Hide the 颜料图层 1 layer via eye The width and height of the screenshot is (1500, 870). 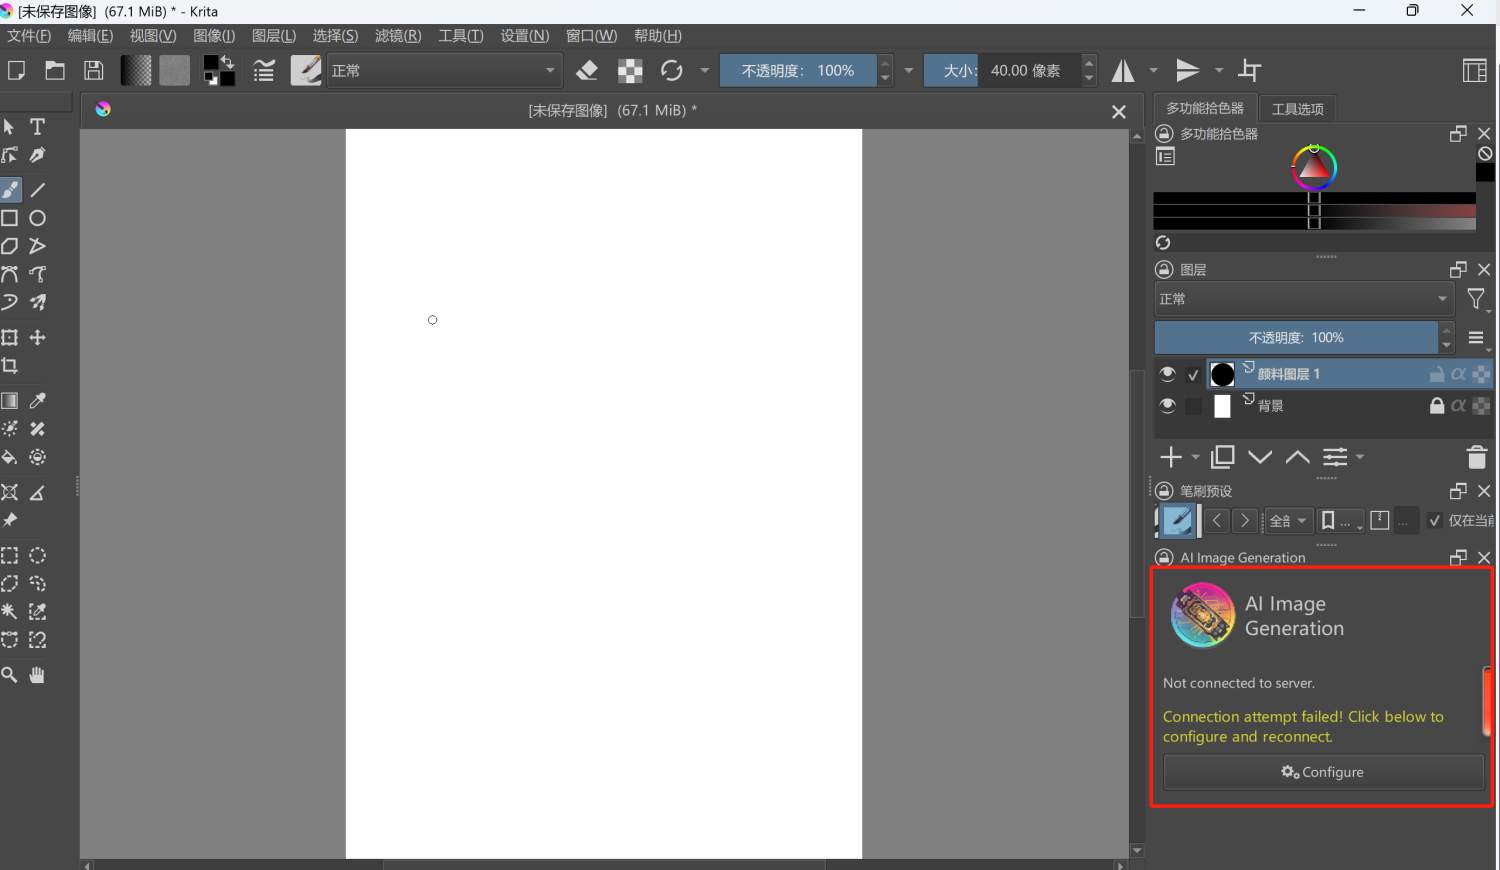[x=1167, y=374]
